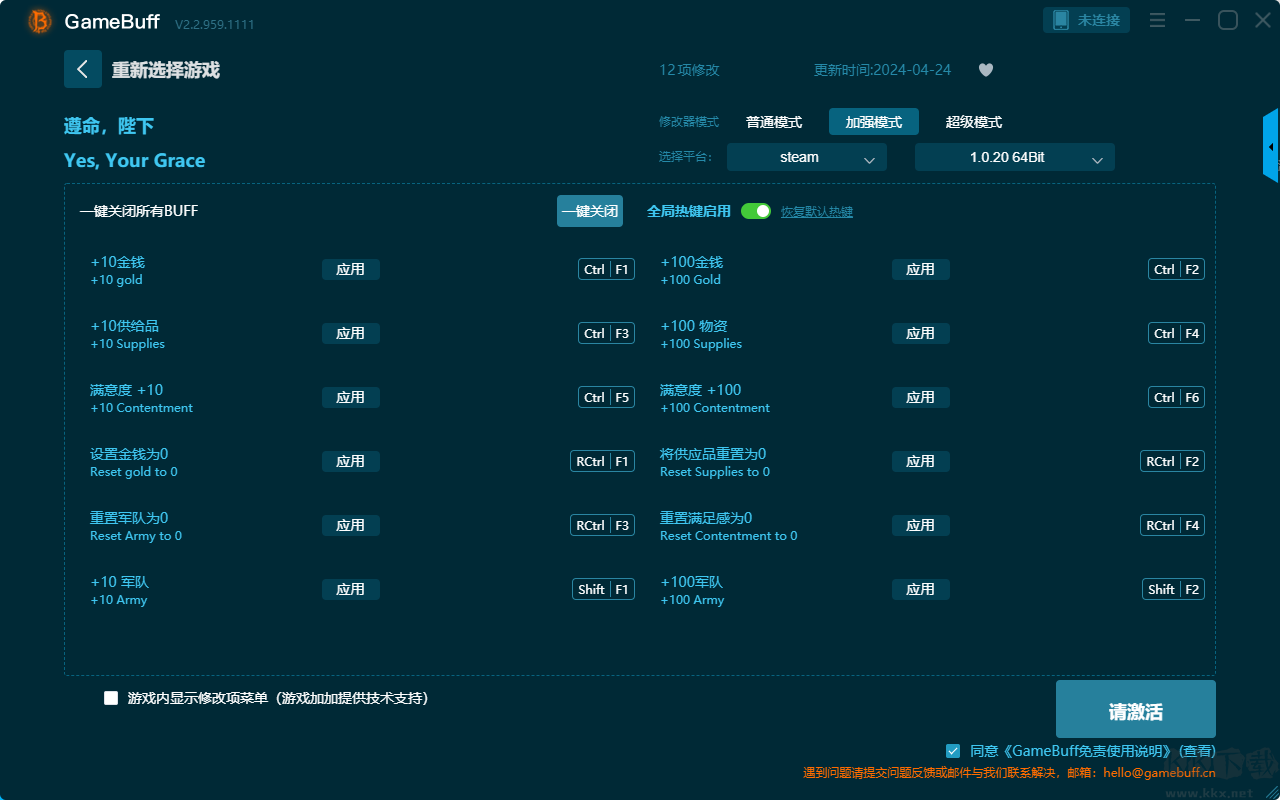Check the in-game modifier menu checkbox

[x=111, y=698]
